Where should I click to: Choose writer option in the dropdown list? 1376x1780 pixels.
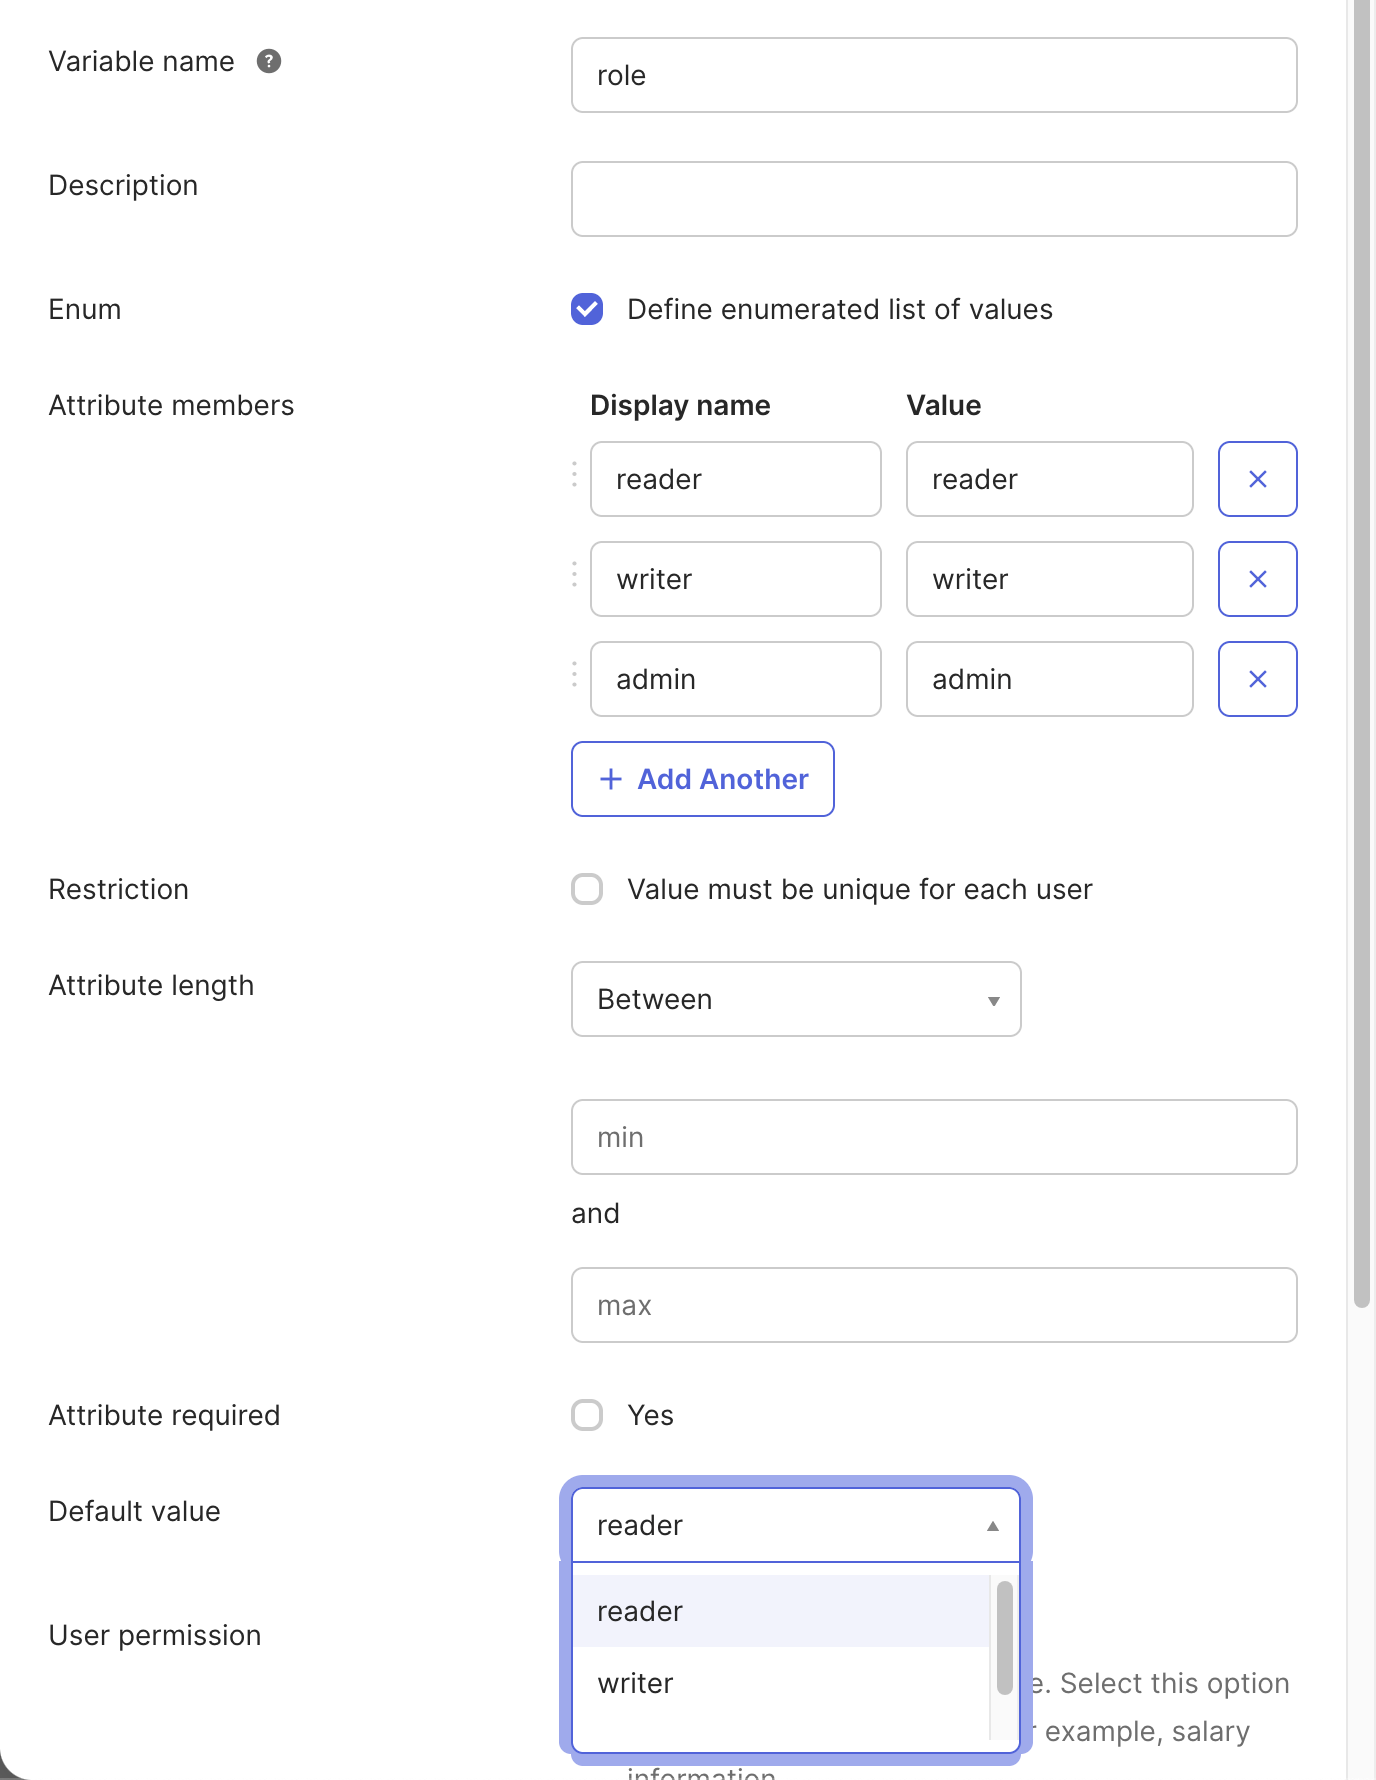point(780,1683)
